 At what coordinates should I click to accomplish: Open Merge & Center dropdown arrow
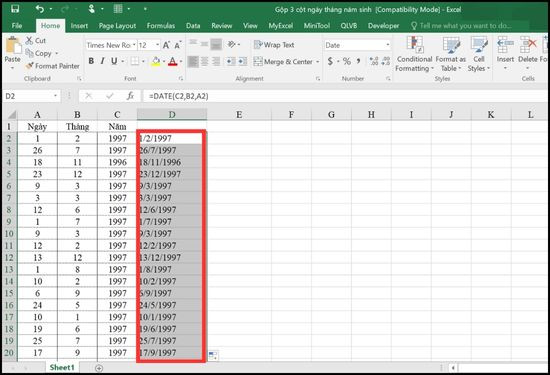(x=317, y=62)
